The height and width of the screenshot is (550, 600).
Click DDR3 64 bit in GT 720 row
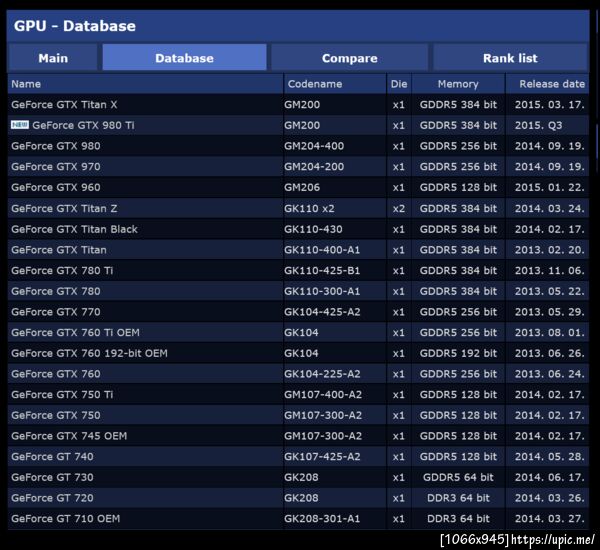458,498
